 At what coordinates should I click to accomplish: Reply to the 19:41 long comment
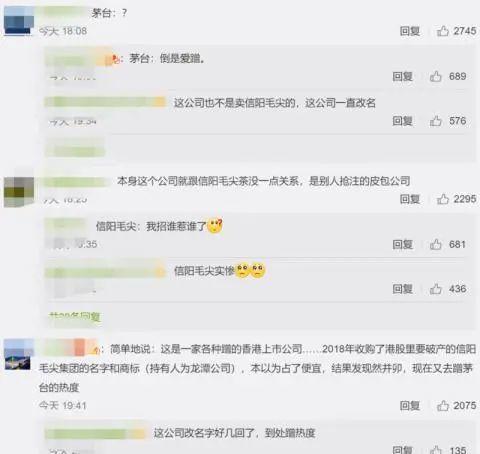pos(410,406)
